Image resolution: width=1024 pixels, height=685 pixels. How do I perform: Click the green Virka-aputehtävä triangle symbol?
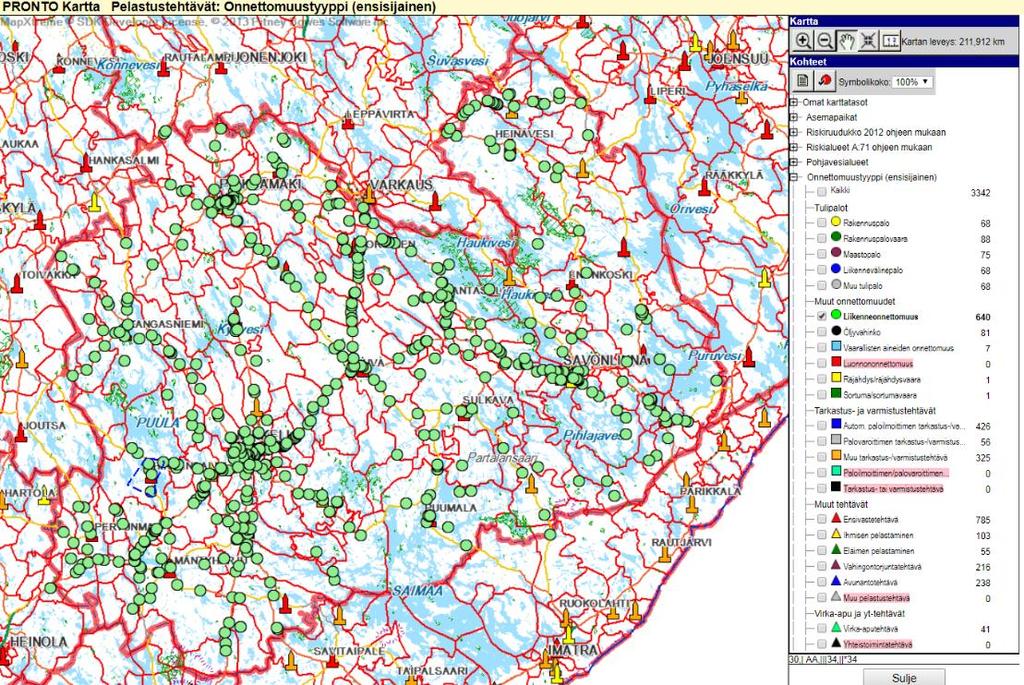836,628
